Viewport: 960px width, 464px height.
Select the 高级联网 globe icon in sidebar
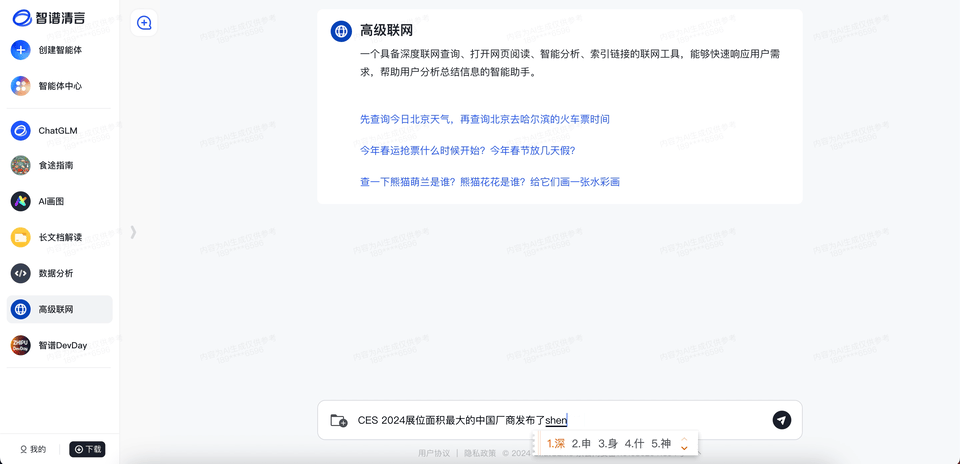click(20, 309)
